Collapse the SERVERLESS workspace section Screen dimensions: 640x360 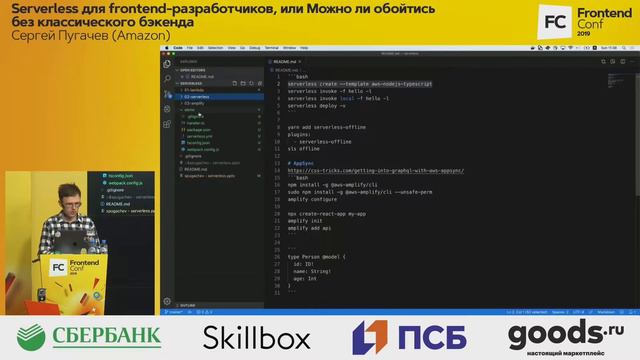pyautogui.click(x=191, y=83)
